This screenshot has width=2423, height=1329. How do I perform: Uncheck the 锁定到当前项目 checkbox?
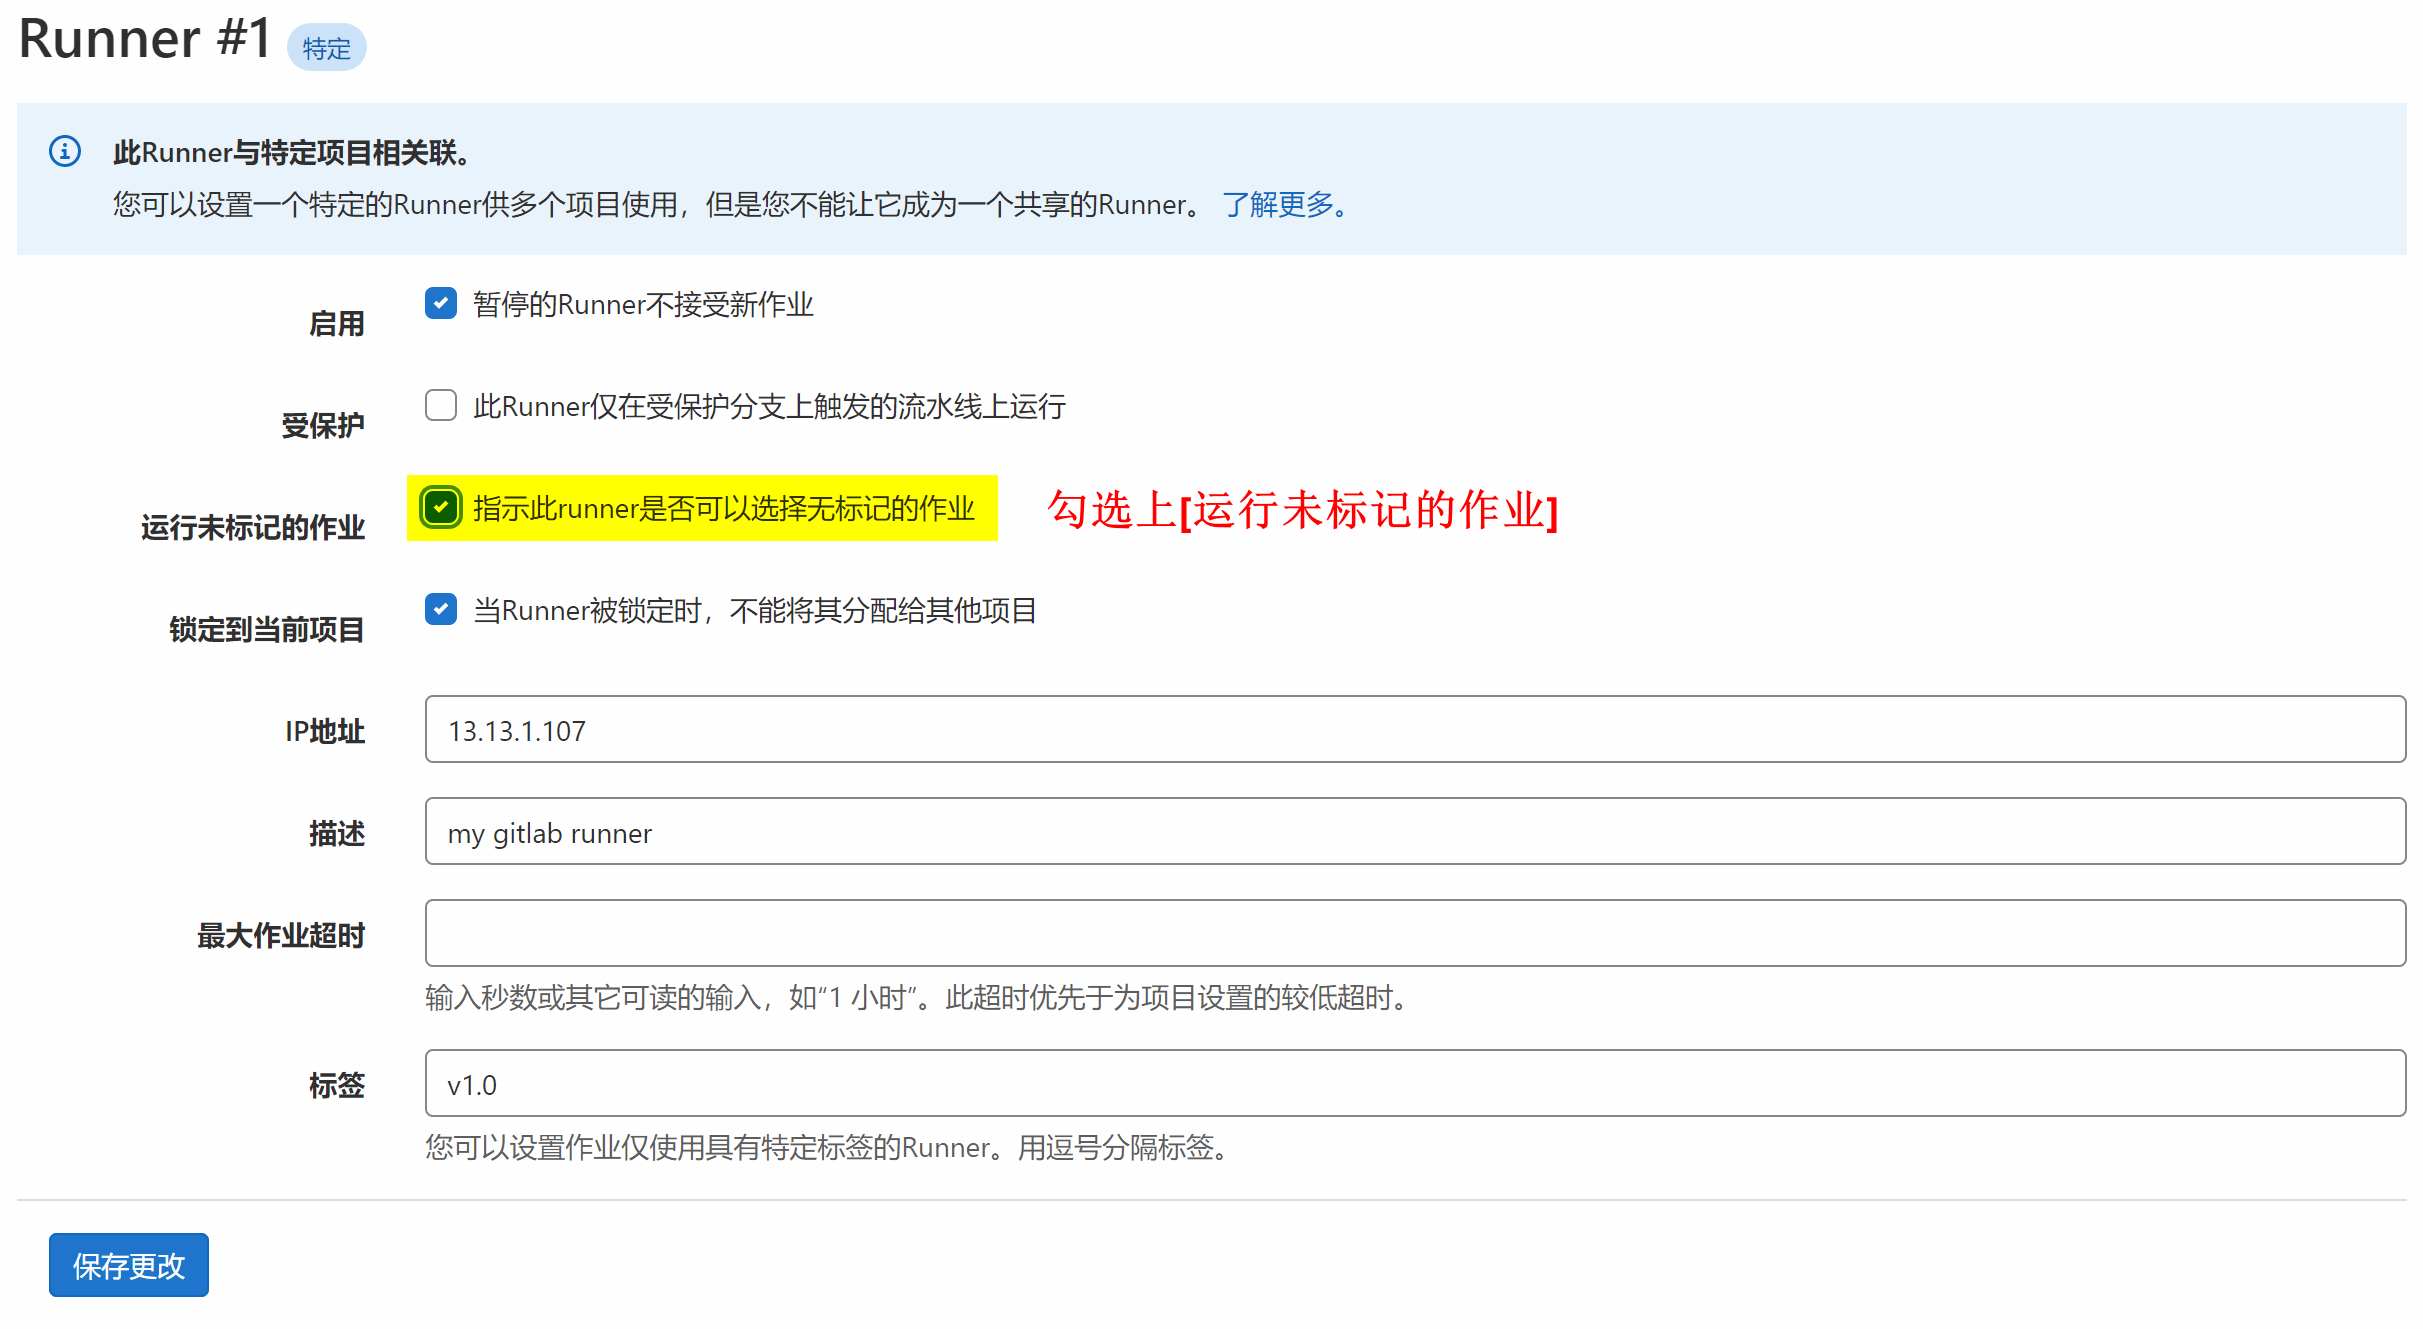[x=440, y=609]
